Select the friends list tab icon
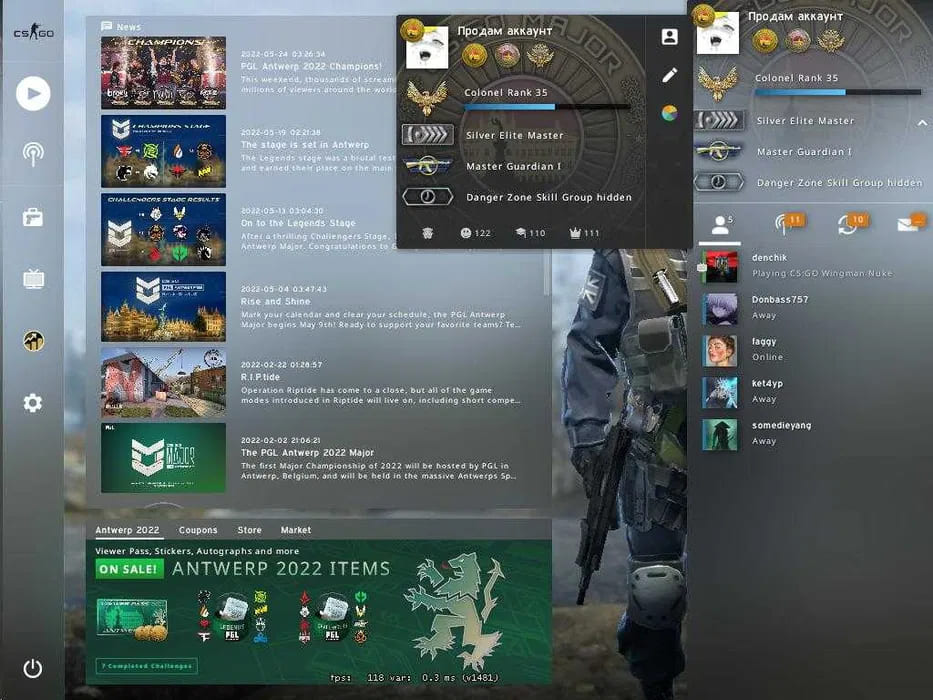 (x=720, y=225)
